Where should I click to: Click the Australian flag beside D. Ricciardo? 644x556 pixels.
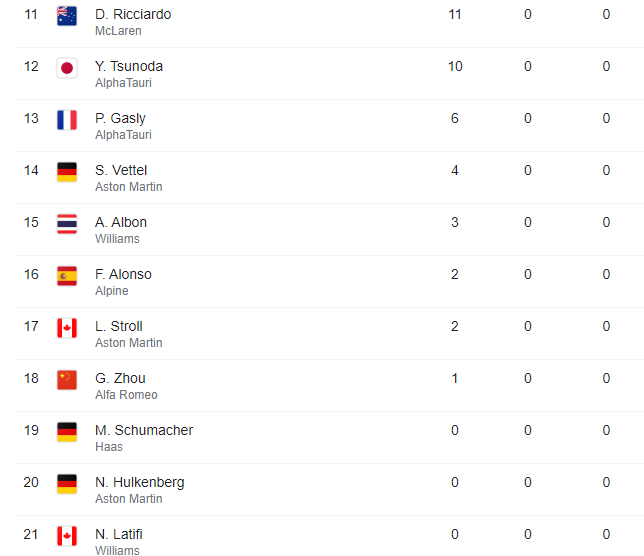67,16
